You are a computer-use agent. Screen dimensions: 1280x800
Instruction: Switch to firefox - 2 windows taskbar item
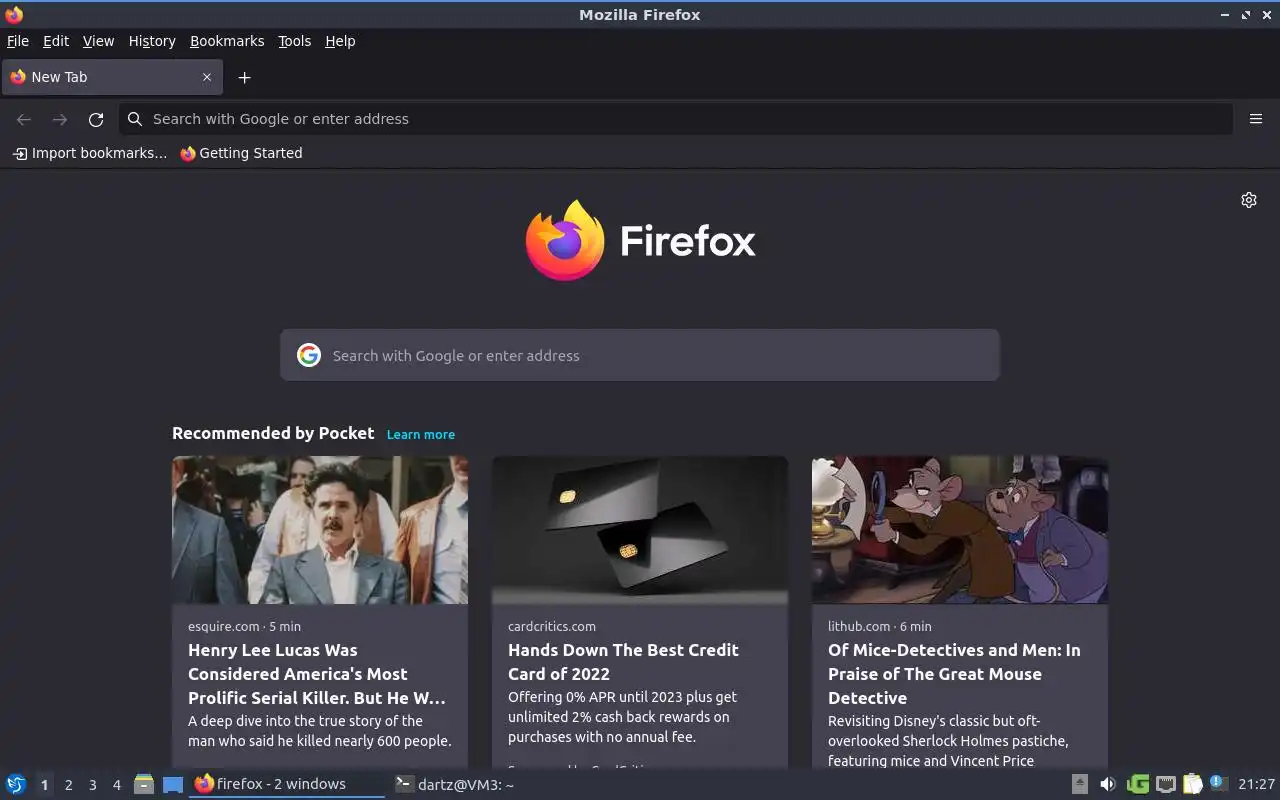pos(287,784)
